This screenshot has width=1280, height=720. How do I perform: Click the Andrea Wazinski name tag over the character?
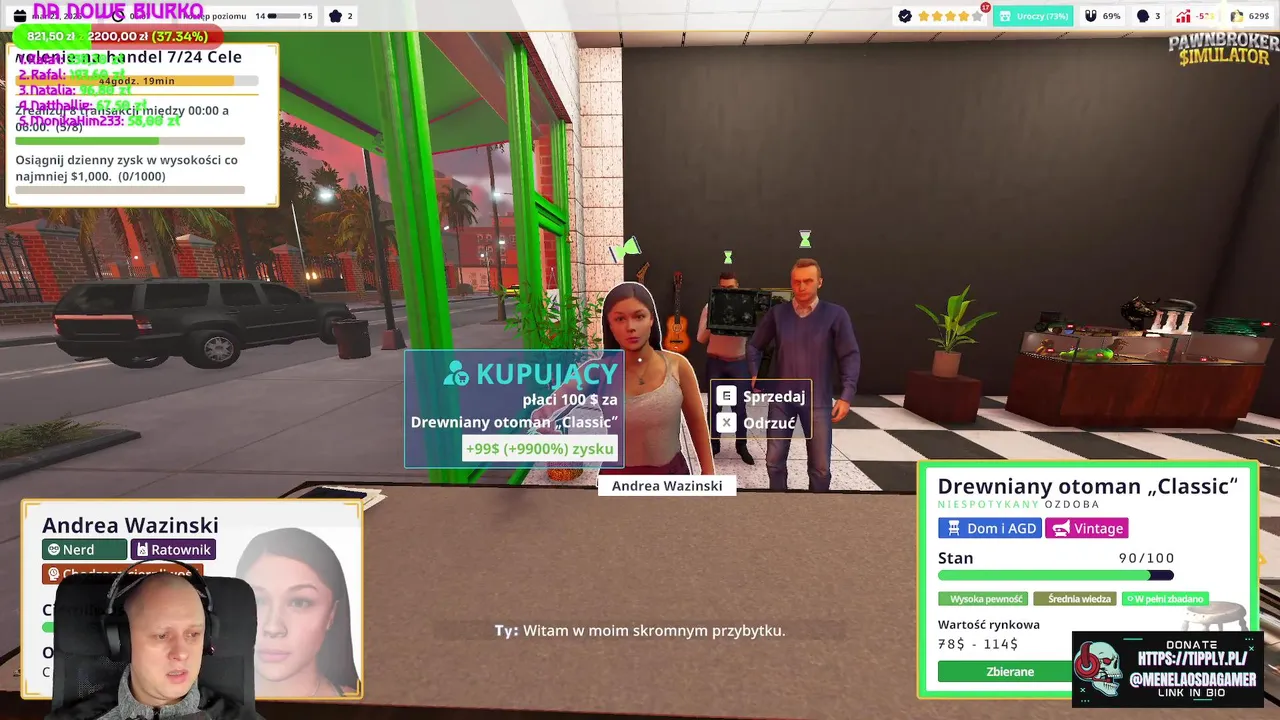click(x=667, y=485)
